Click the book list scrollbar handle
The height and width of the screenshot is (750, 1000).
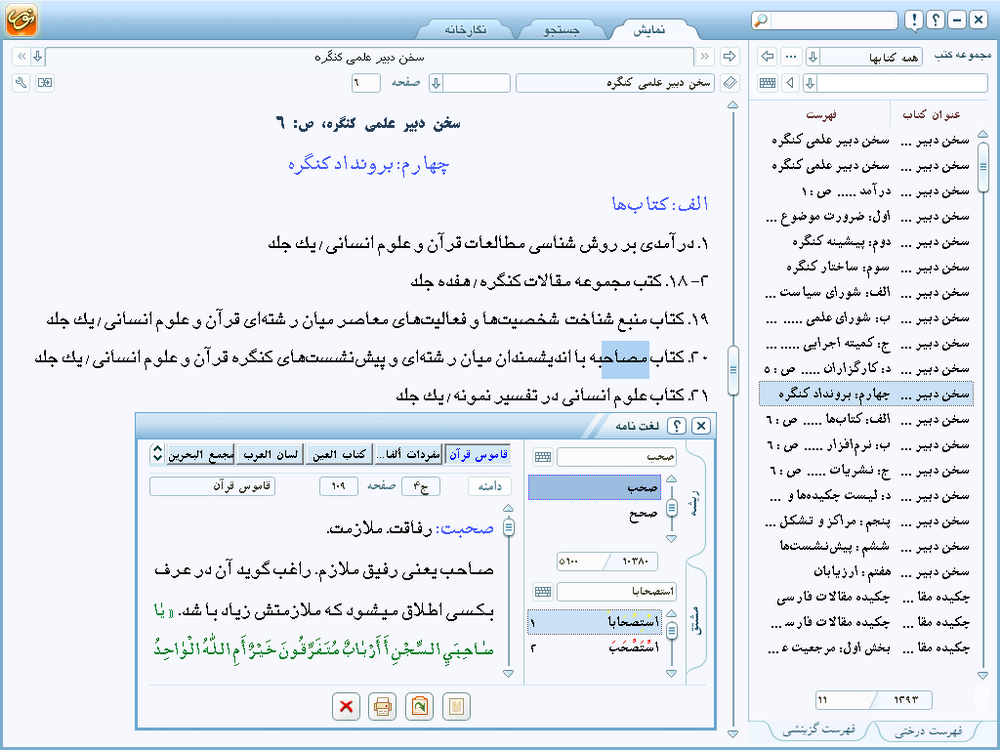[983, 165]
